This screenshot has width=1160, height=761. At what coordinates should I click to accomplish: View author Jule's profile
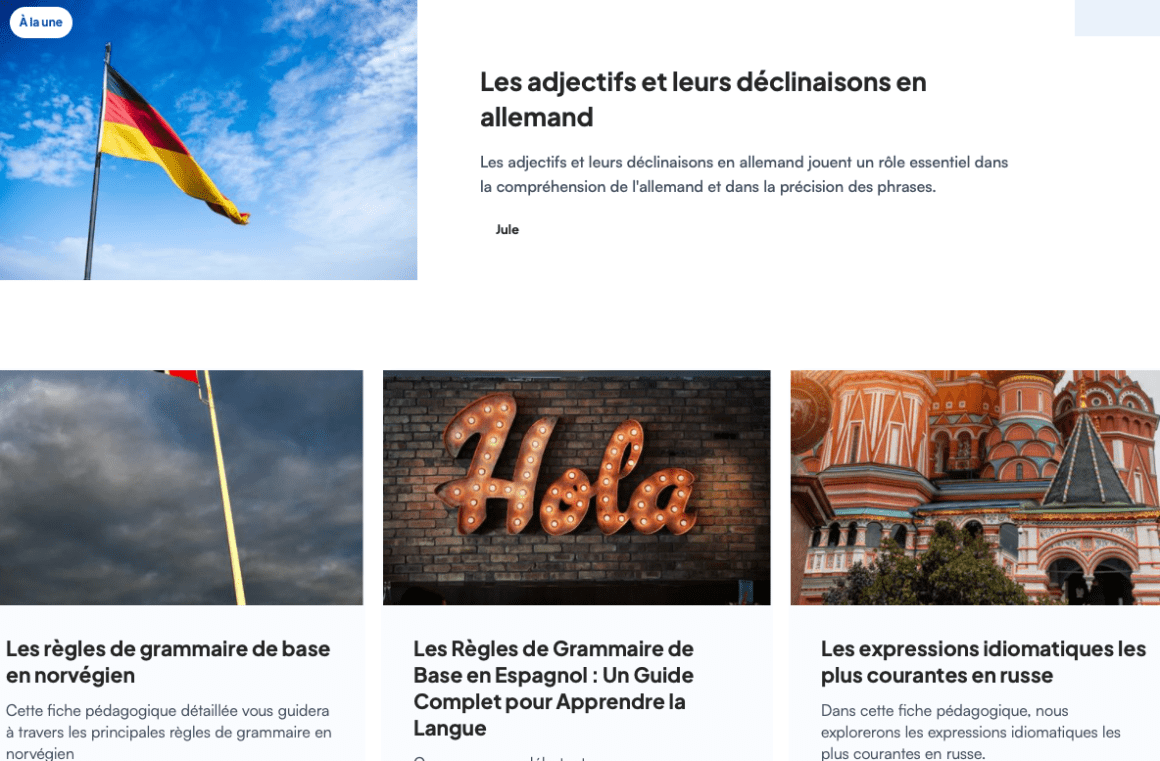(507, 229)
